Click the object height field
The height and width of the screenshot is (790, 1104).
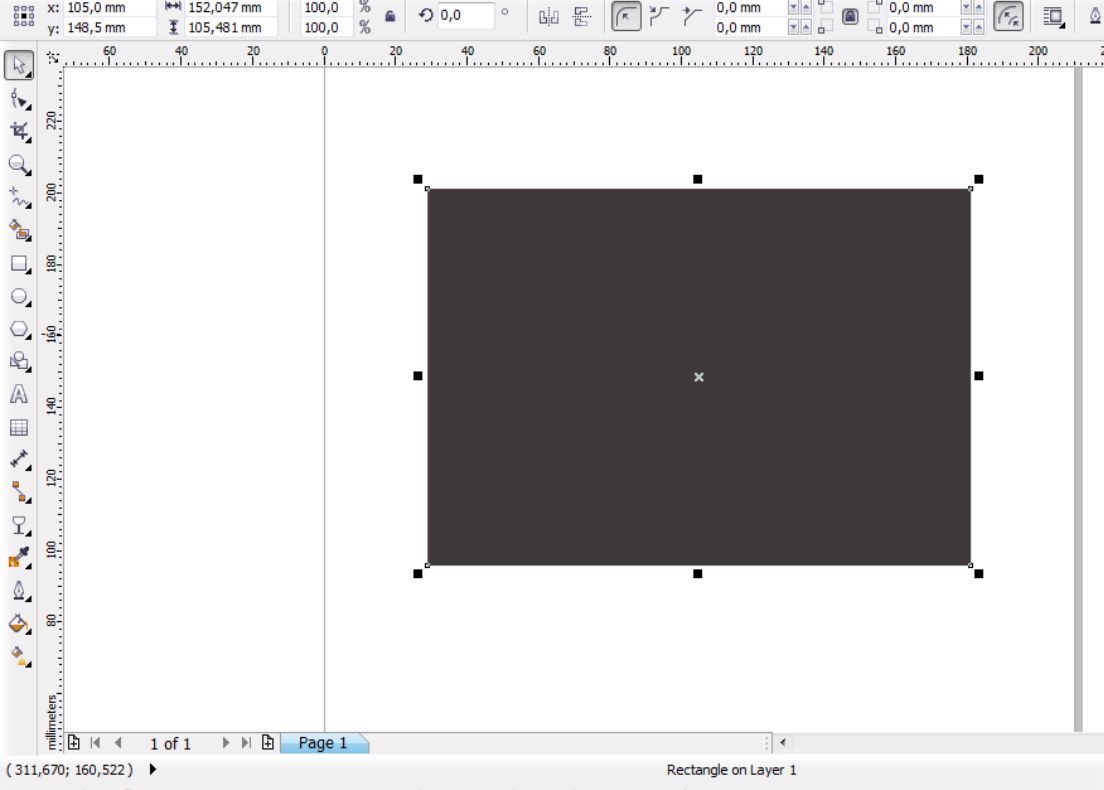click(x=232, y=27)
